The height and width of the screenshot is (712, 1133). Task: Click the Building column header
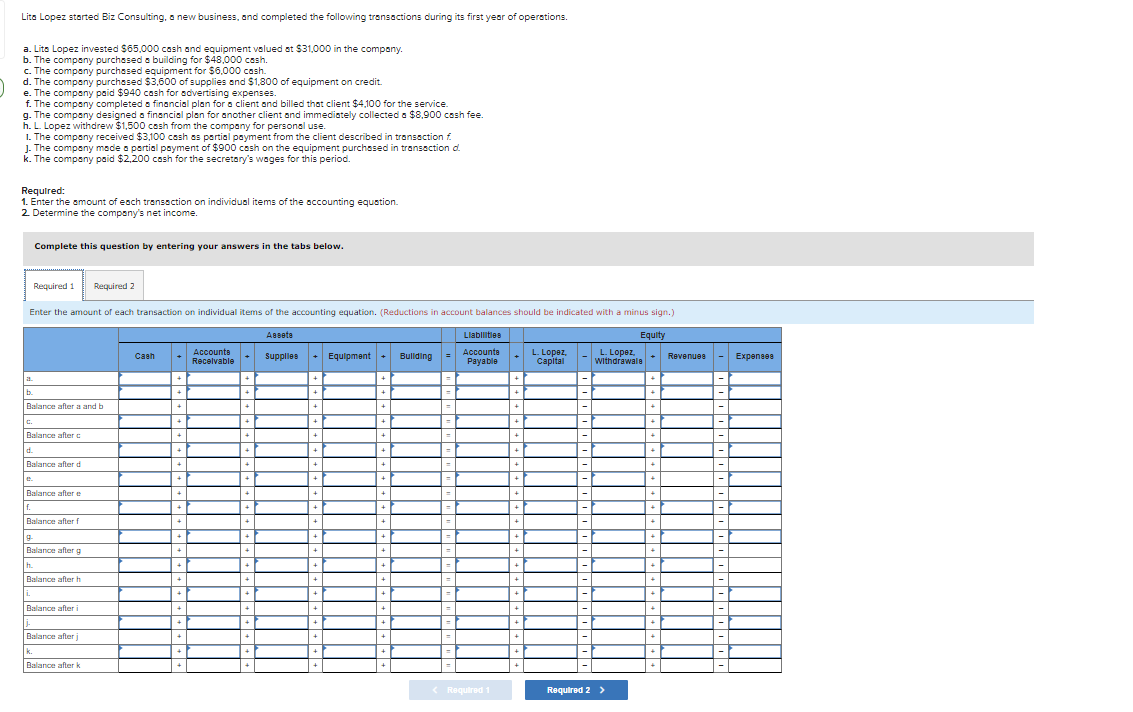coord(416,356)
